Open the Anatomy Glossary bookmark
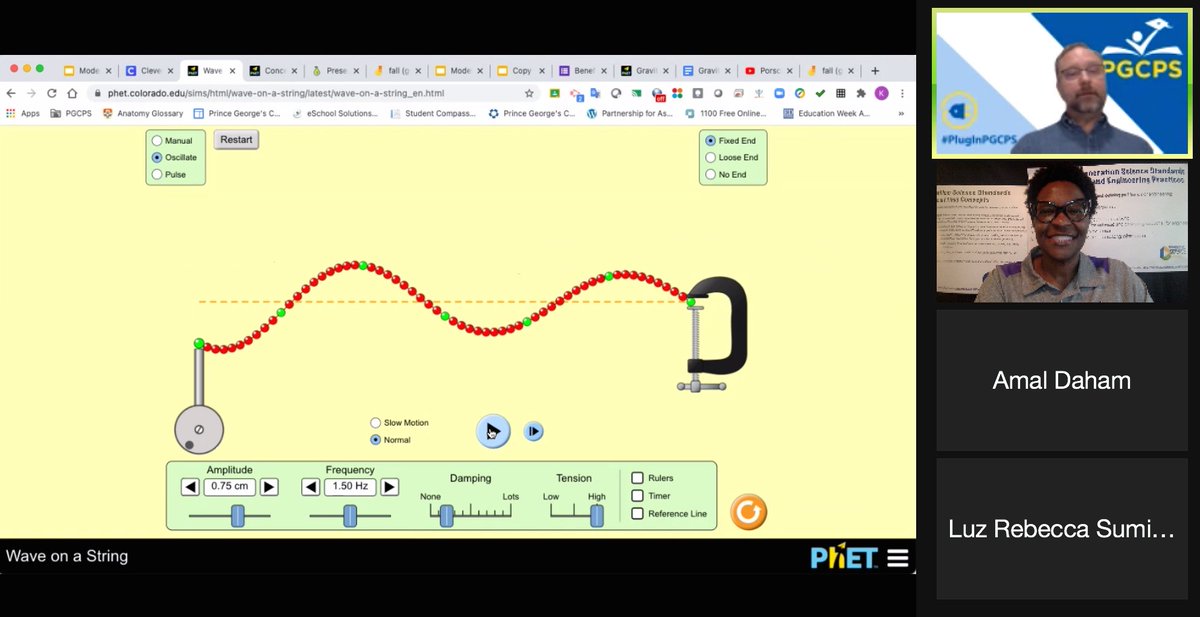The height and width of the screenshot is (617, 1200). (x=143, y=113)
